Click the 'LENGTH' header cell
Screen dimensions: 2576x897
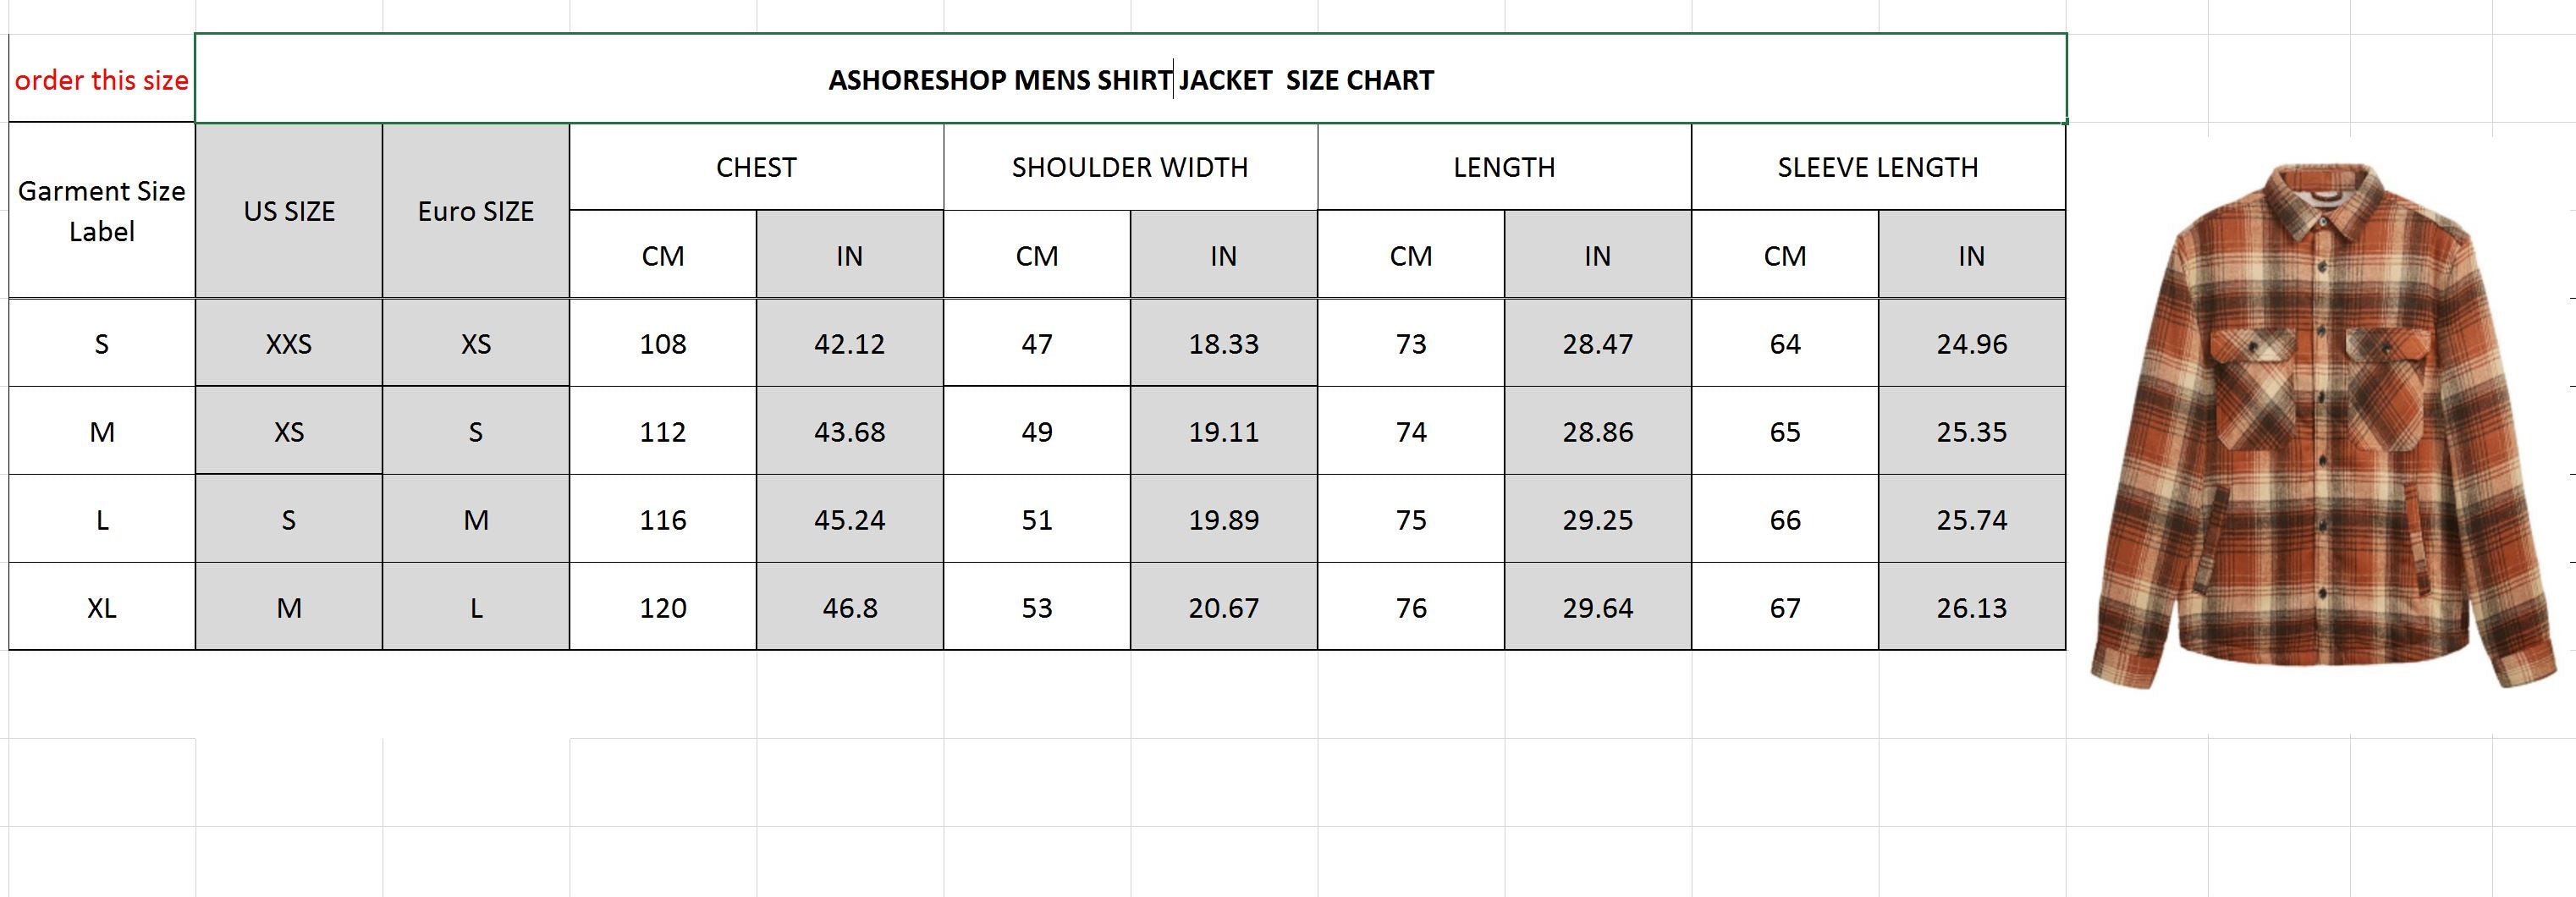pyautogui.click(x=1504, y=167)
